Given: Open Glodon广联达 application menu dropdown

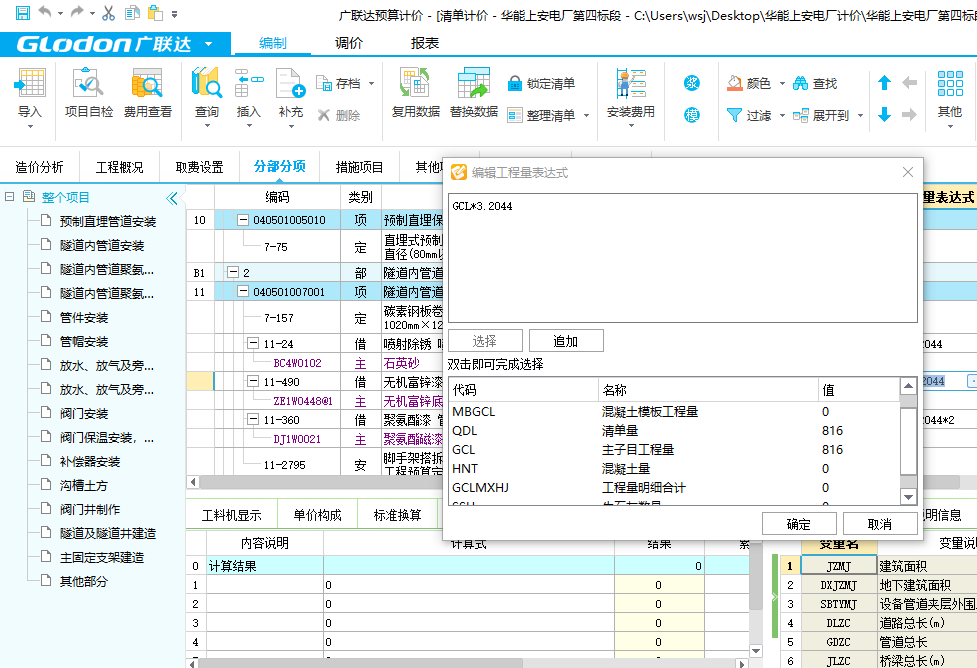Looking at the screenshot, I should 209,44.
